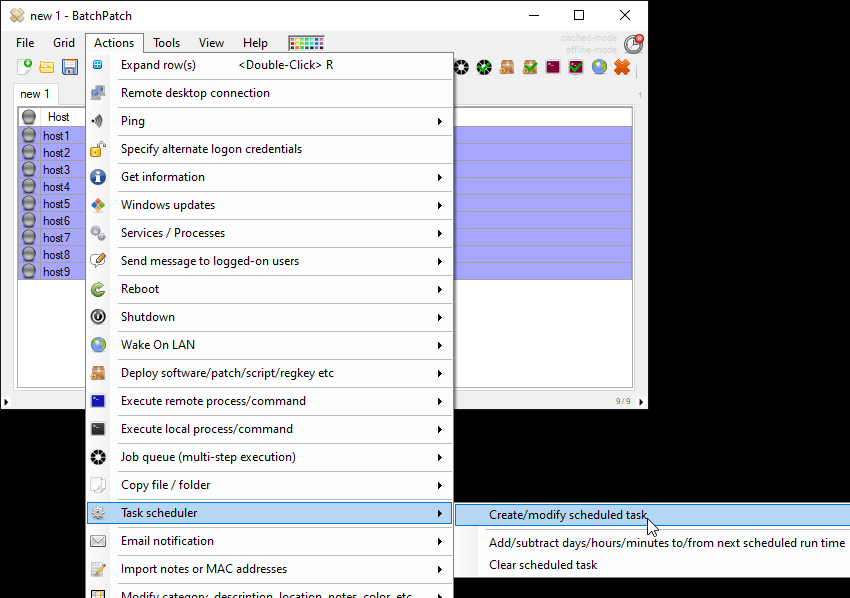Expand the Services / Processes submenu

(x=269, y=233)
